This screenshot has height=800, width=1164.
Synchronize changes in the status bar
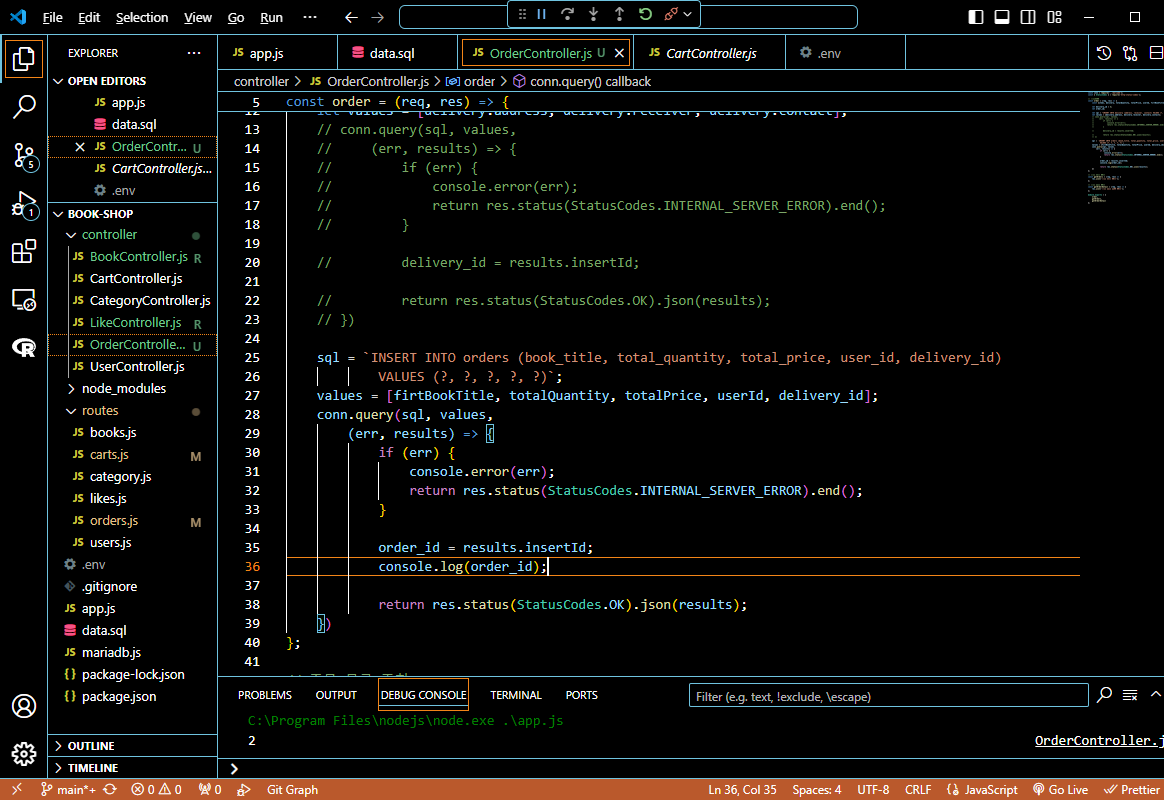tap(110, 790)
